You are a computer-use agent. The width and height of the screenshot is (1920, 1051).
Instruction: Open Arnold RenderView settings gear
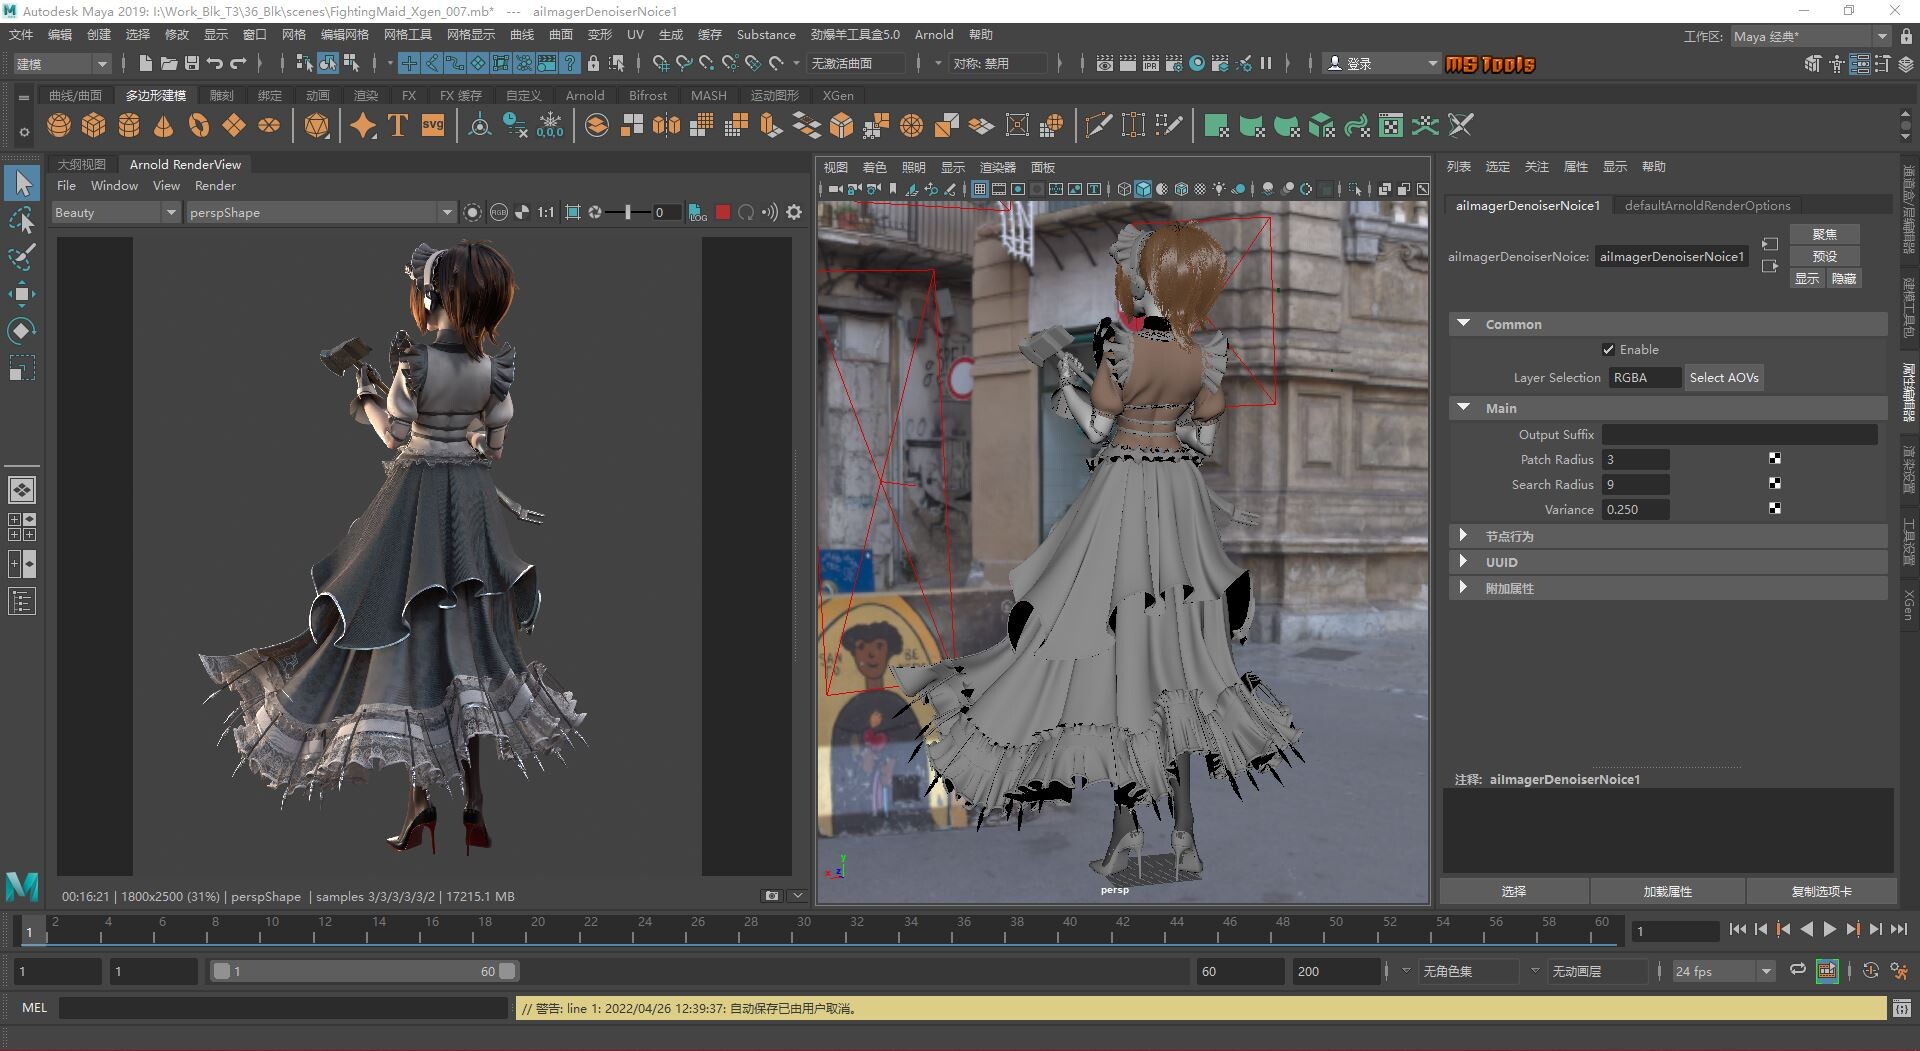[794, 212]
